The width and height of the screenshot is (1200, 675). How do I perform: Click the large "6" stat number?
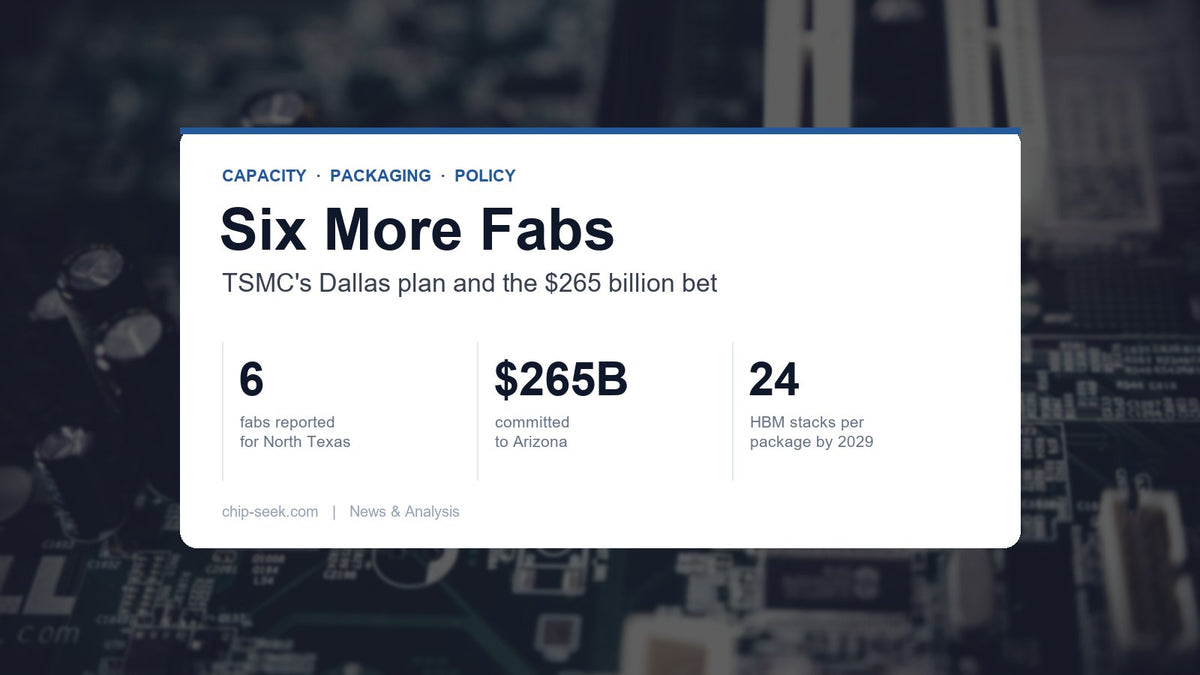pyautogui.click(x=251, y=380)
